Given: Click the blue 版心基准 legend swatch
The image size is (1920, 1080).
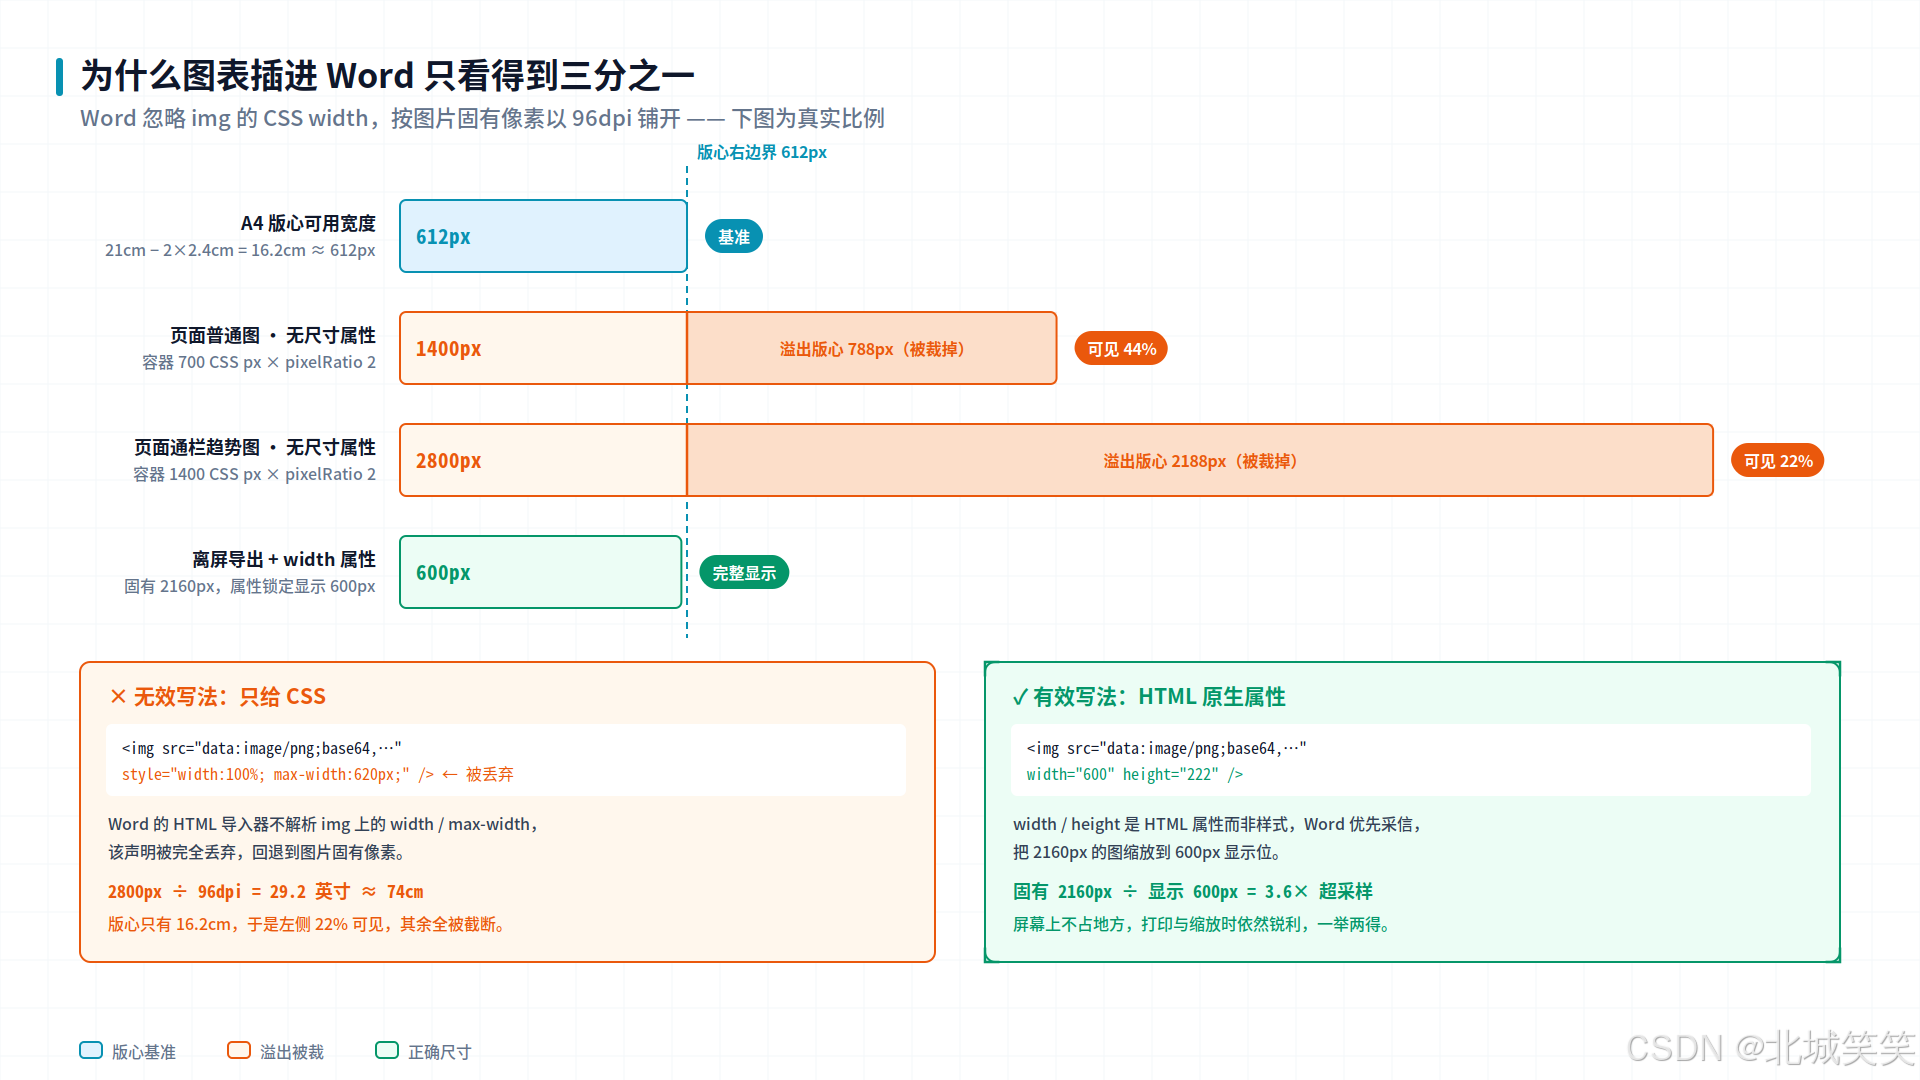Looking at the screenshot, I should pyautogui.click(x=91, y=1050).
